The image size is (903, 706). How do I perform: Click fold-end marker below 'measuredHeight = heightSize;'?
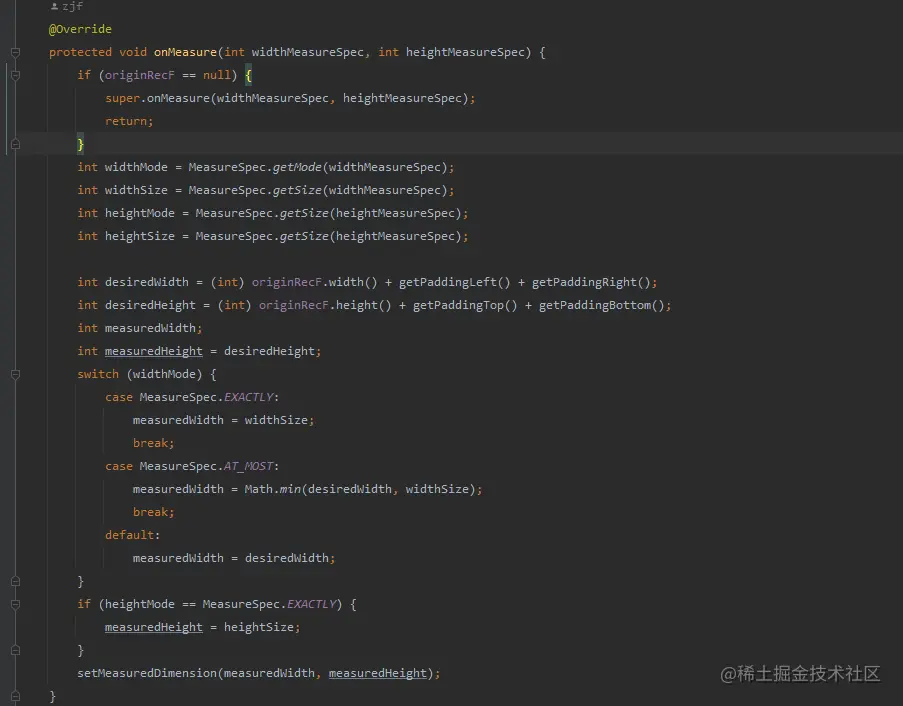(16, 650)
